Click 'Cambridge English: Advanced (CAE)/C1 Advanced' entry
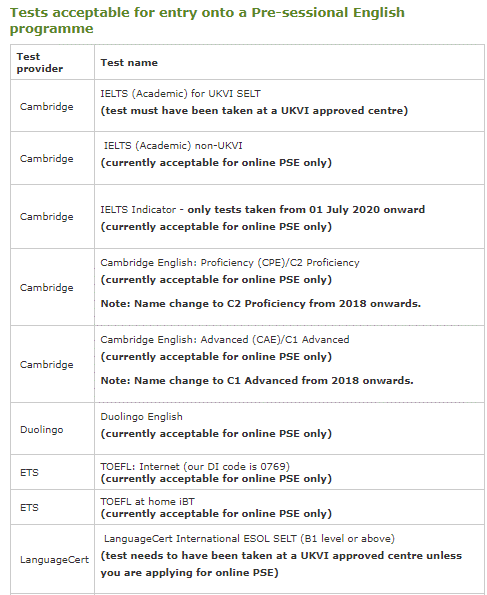 coord(225,340)
